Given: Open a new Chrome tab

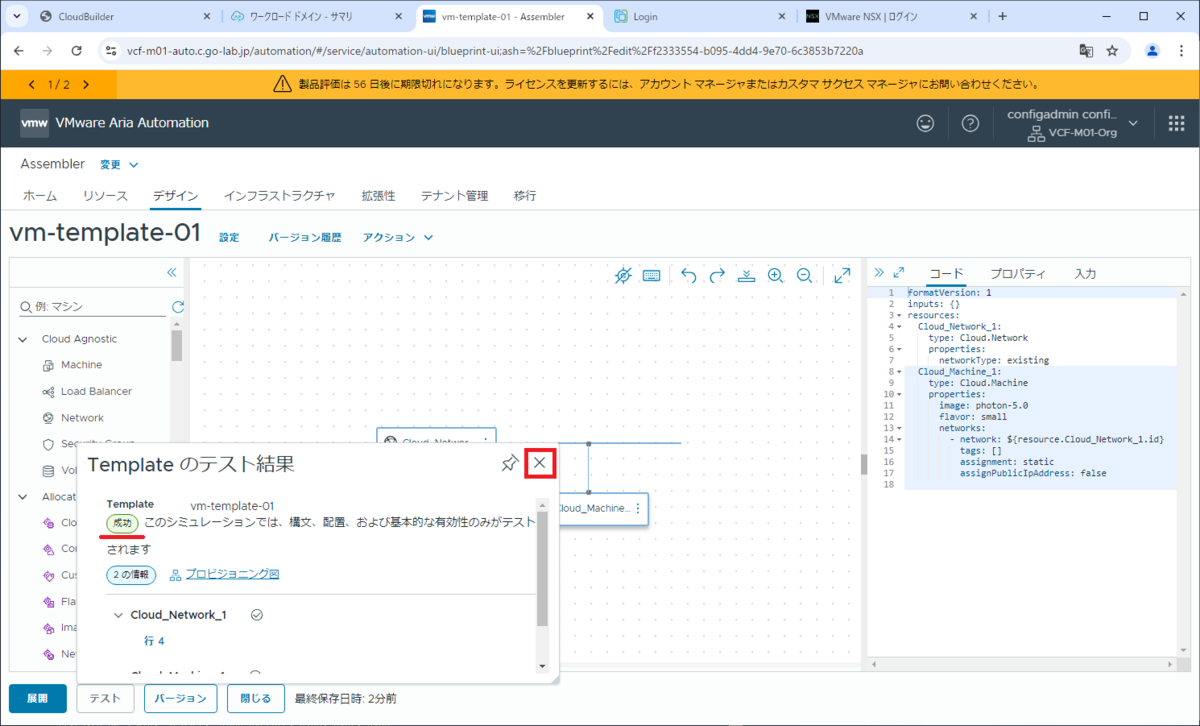Looking at the screenshot, I should pos(1003,16).
